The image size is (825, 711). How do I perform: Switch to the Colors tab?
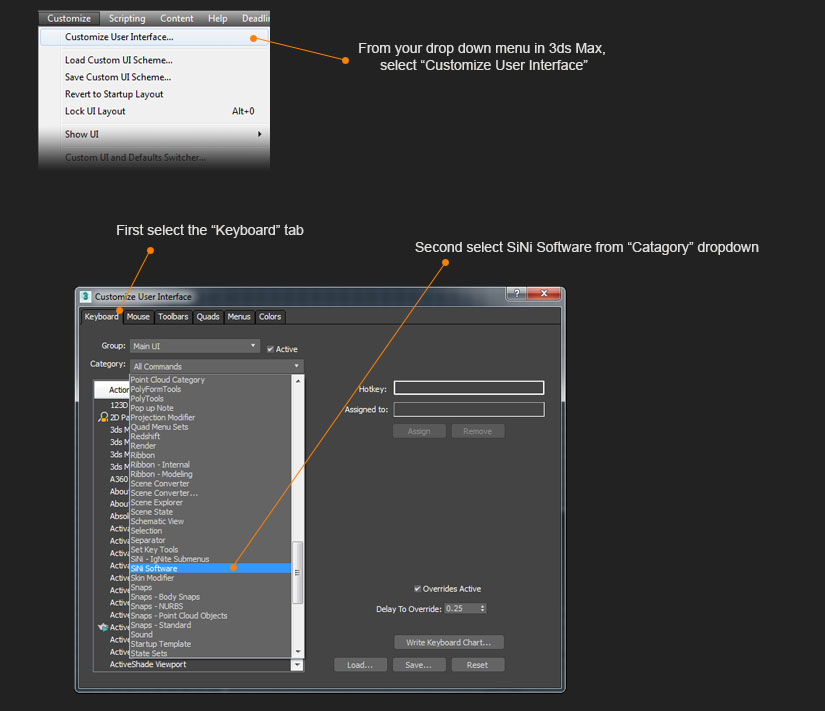coord(270,317)
